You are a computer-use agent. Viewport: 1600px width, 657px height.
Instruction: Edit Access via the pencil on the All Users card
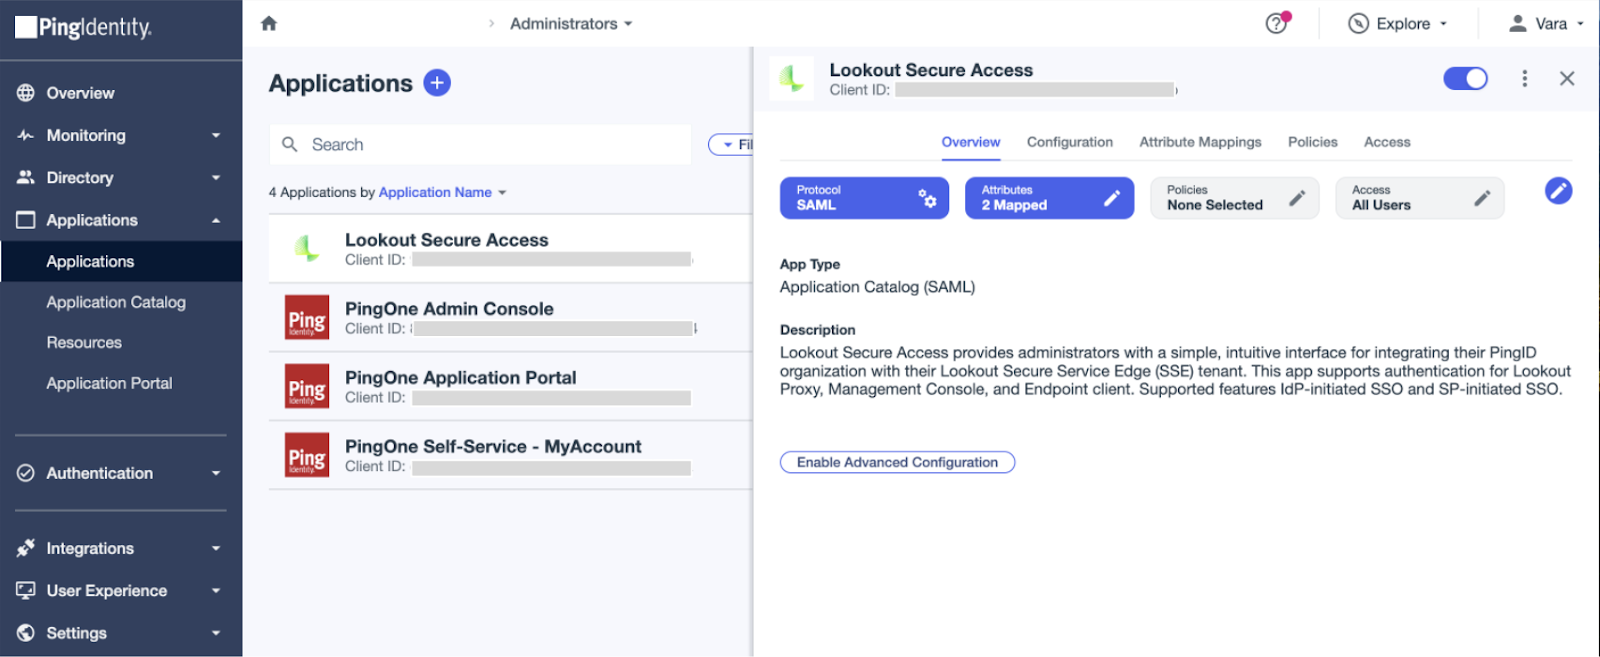pos(1482,198)
